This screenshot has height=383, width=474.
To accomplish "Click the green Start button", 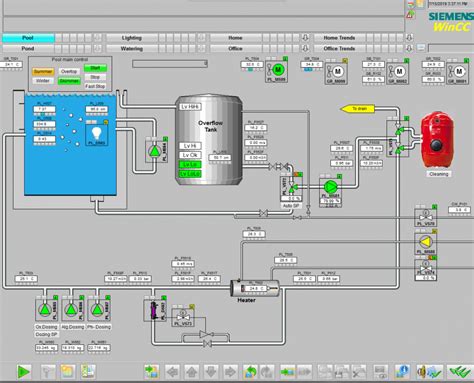I will tap(95, 68).
